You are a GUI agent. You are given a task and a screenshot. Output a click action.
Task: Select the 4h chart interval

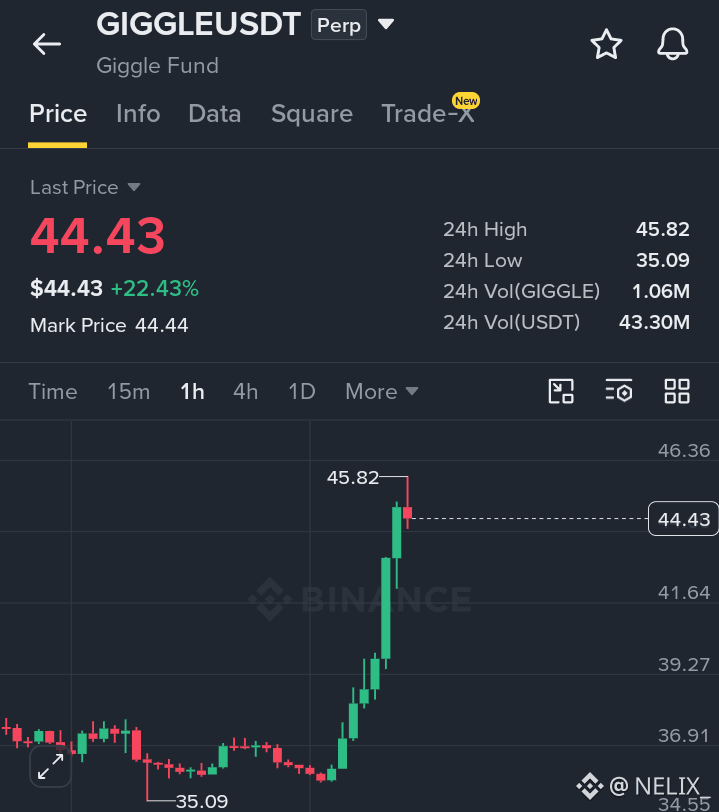246,392
